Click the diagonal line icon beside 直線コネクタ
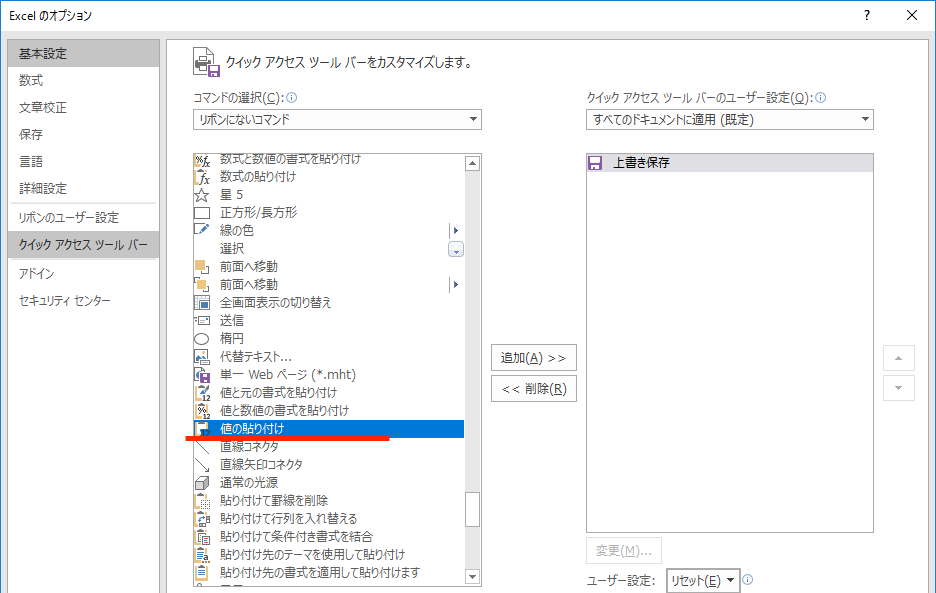 [202, 447]
